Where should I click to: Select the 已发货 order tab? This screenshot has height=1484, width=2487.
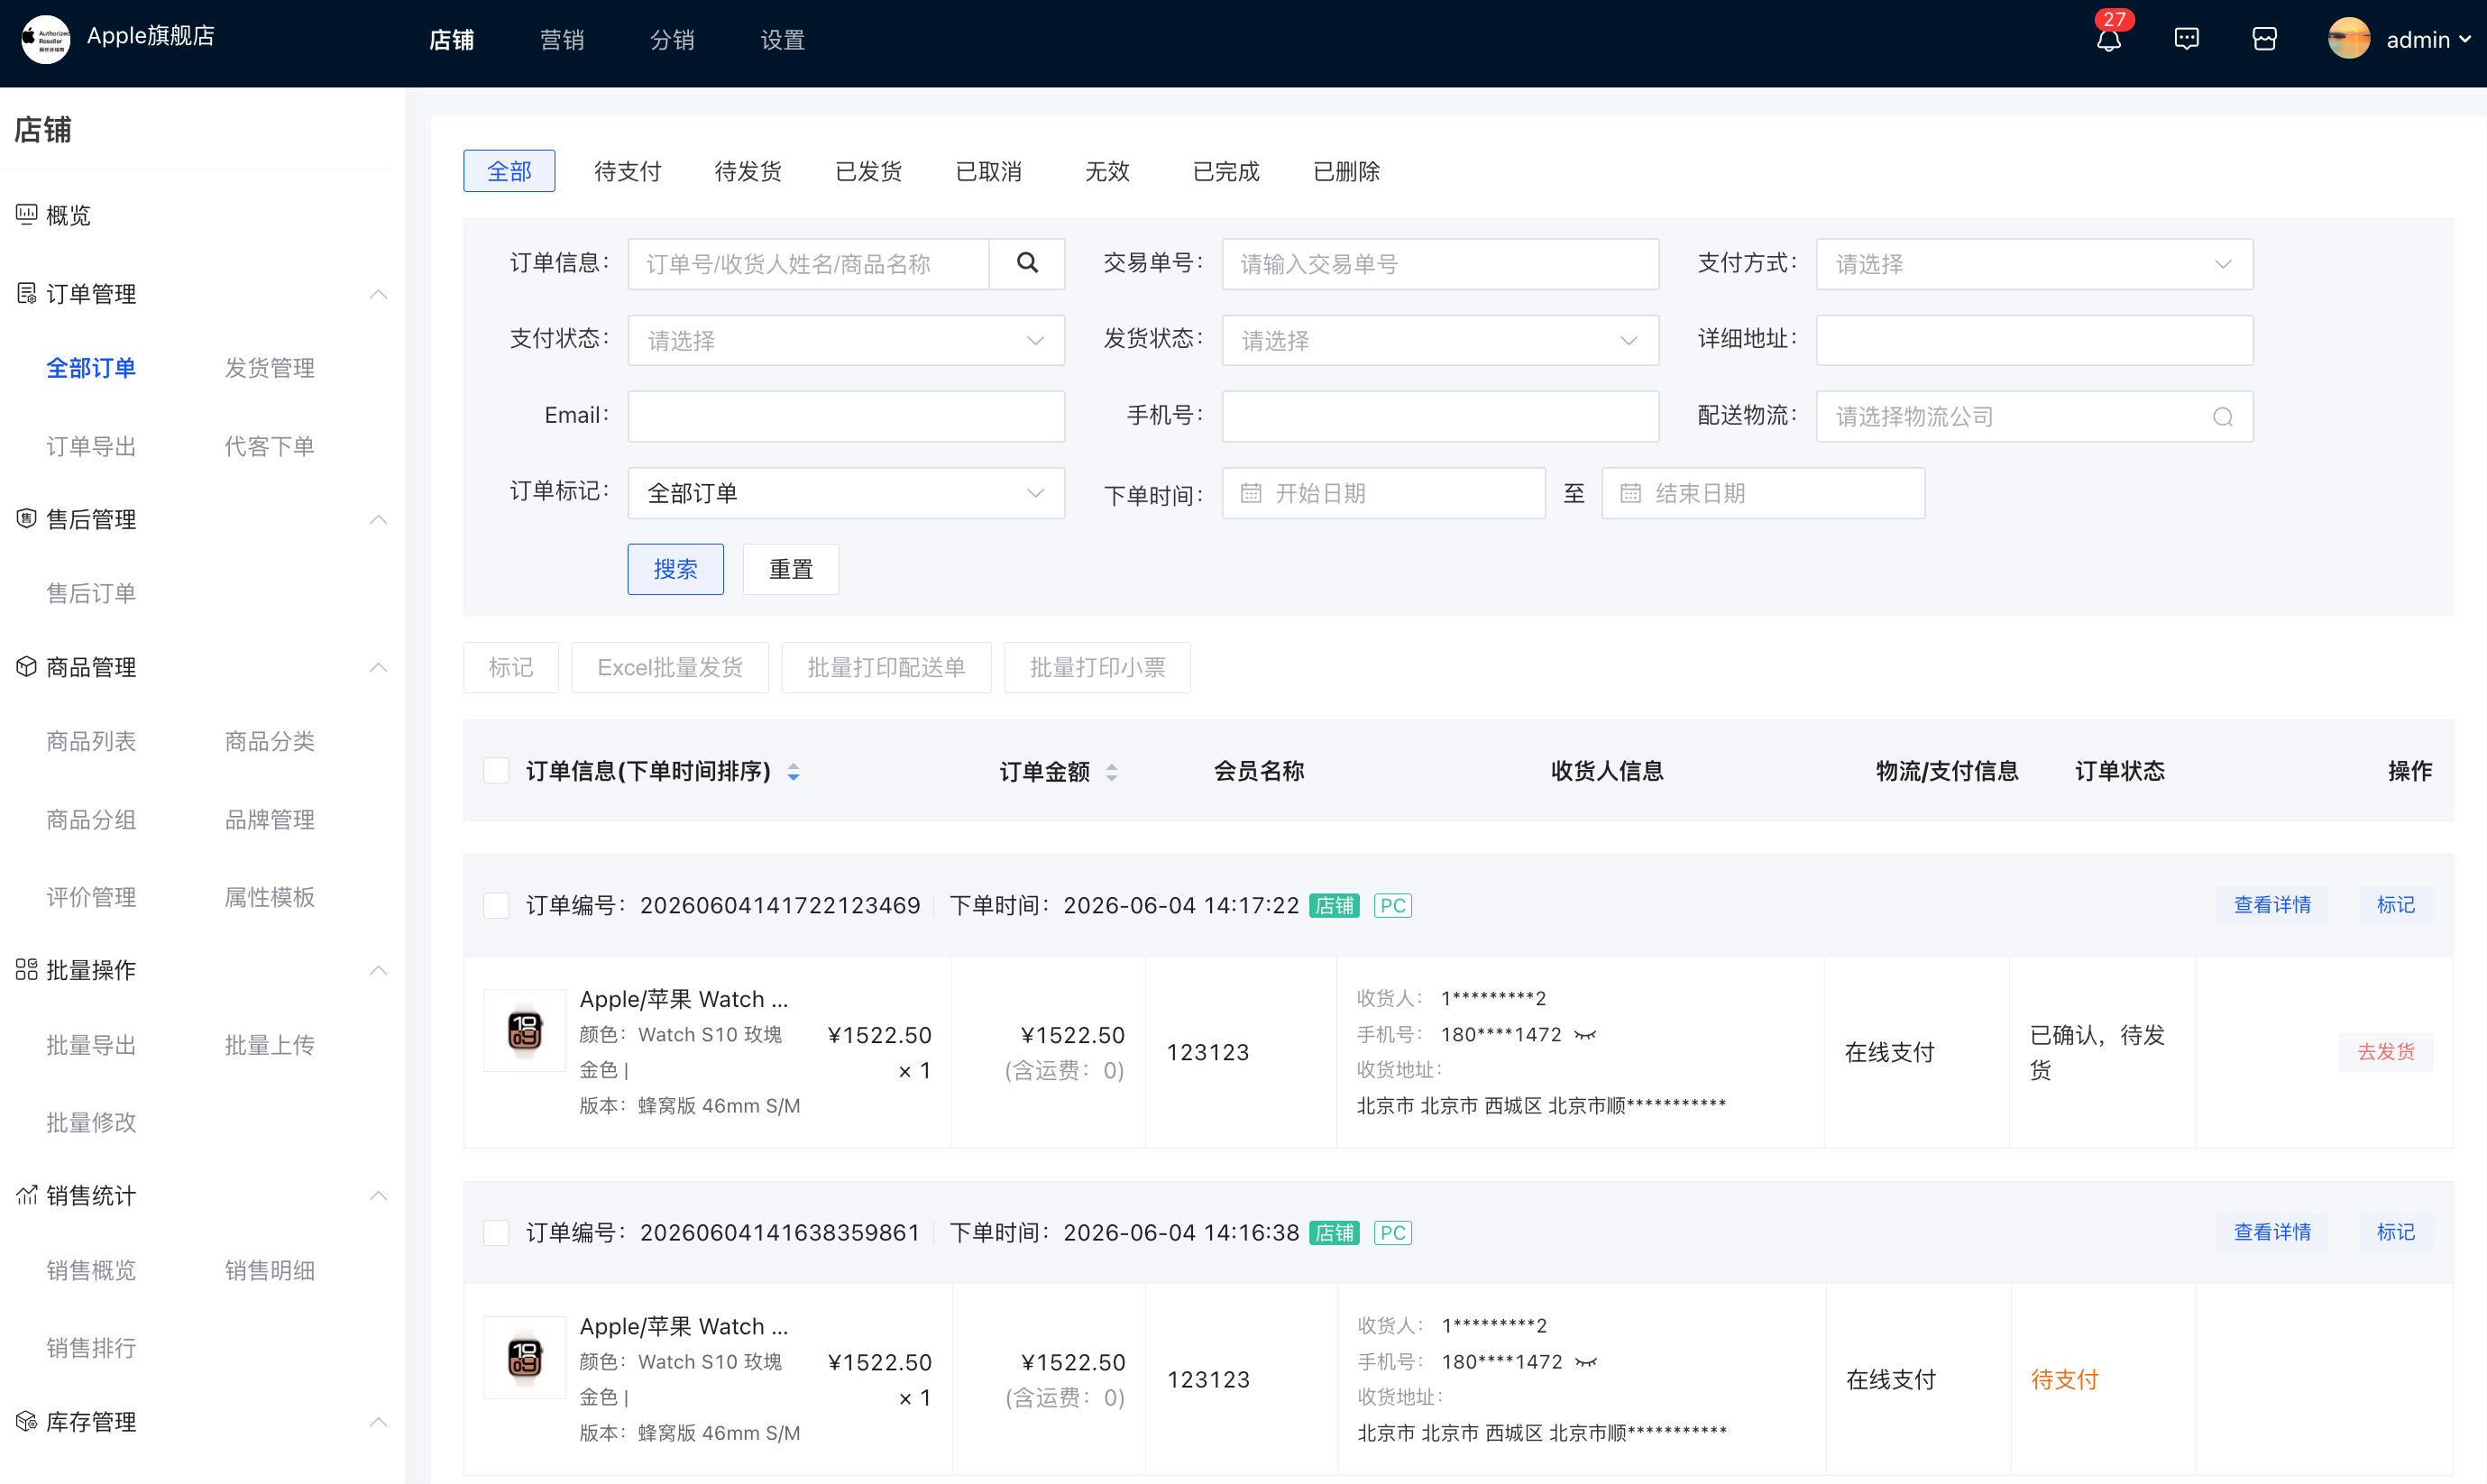pyautogui.click(x=868, y=171)
